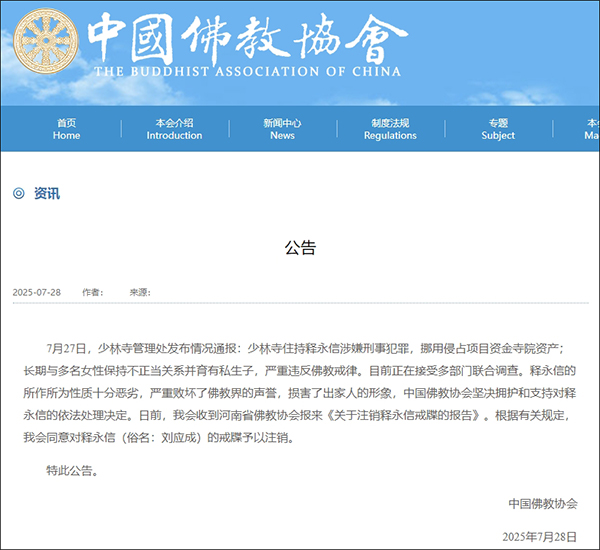Click the 作者 author label
The height and width of the screenshot is (550, 600).
pos(93,292)
